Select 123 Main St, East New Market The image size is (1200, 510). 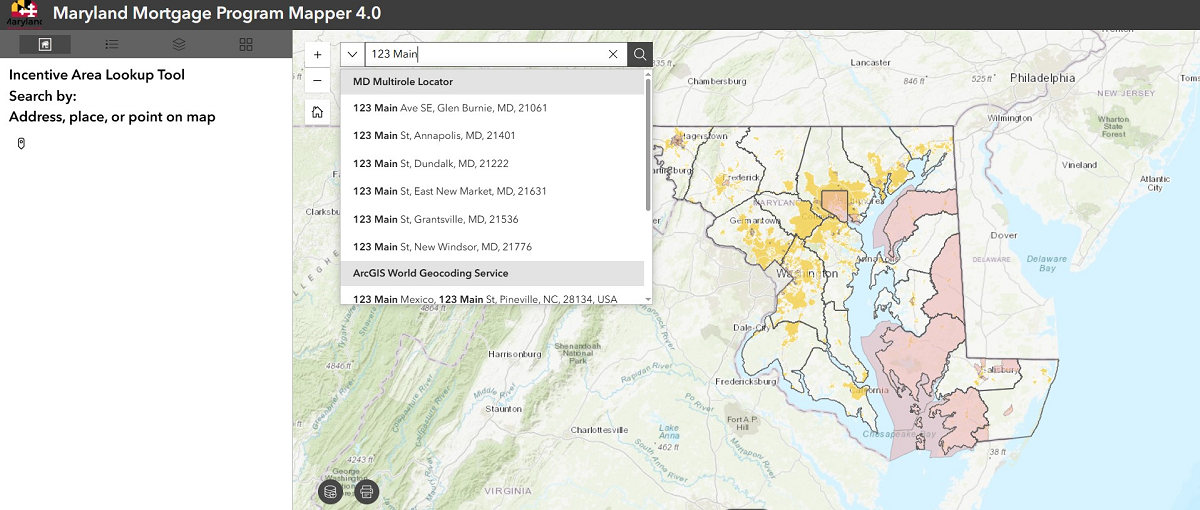tap(449, 192)
